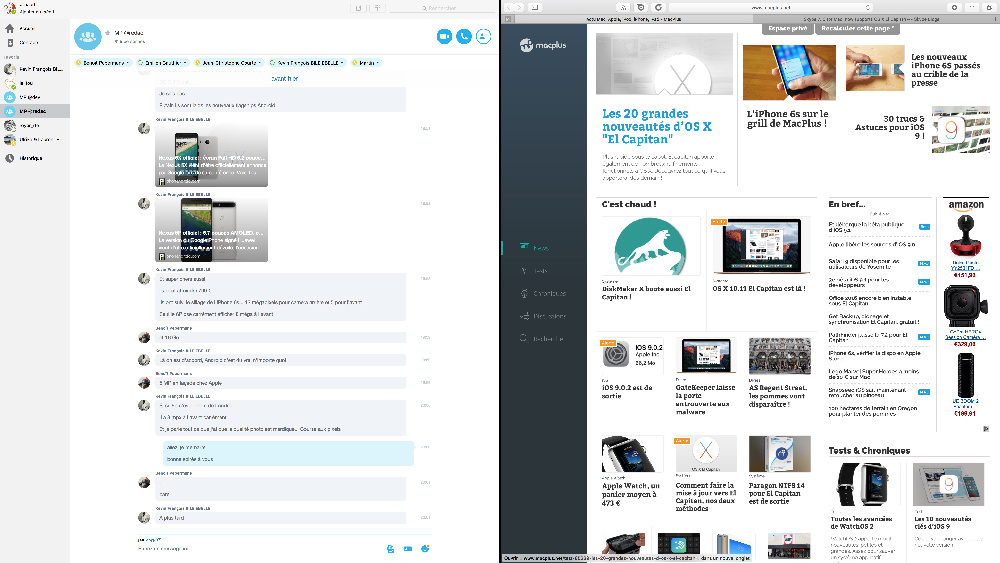The image size is (1000, 563).
Task: Click the Amazon logo in the ad
Action: point(966,205)
